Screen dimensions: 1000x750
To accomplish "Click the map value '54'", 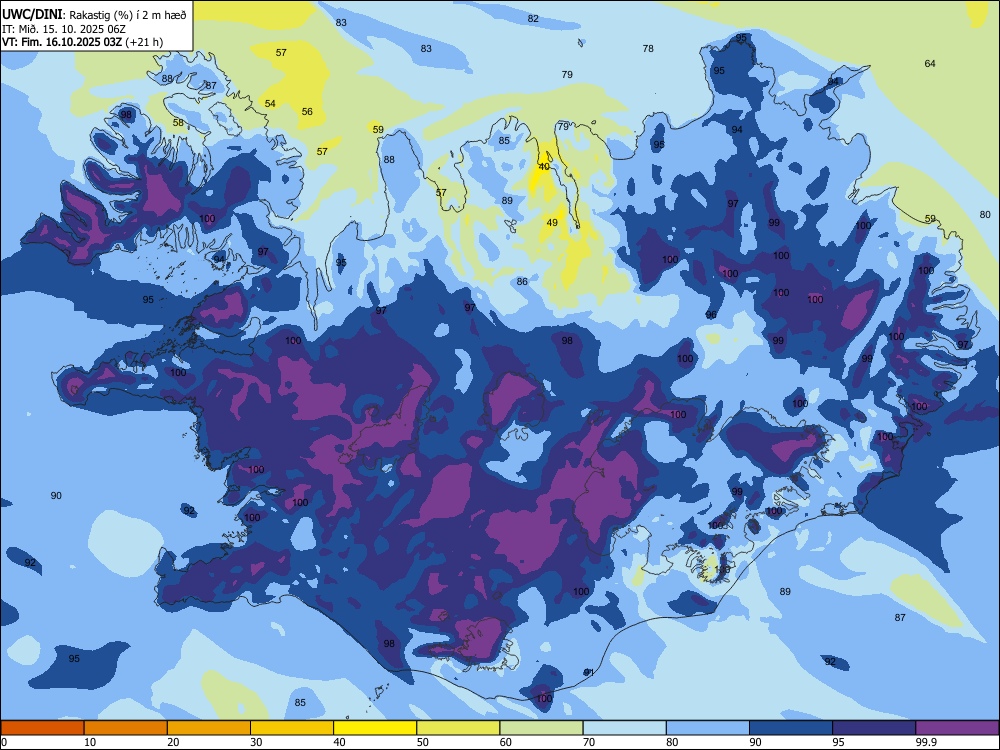I will (x=270, y=103).
